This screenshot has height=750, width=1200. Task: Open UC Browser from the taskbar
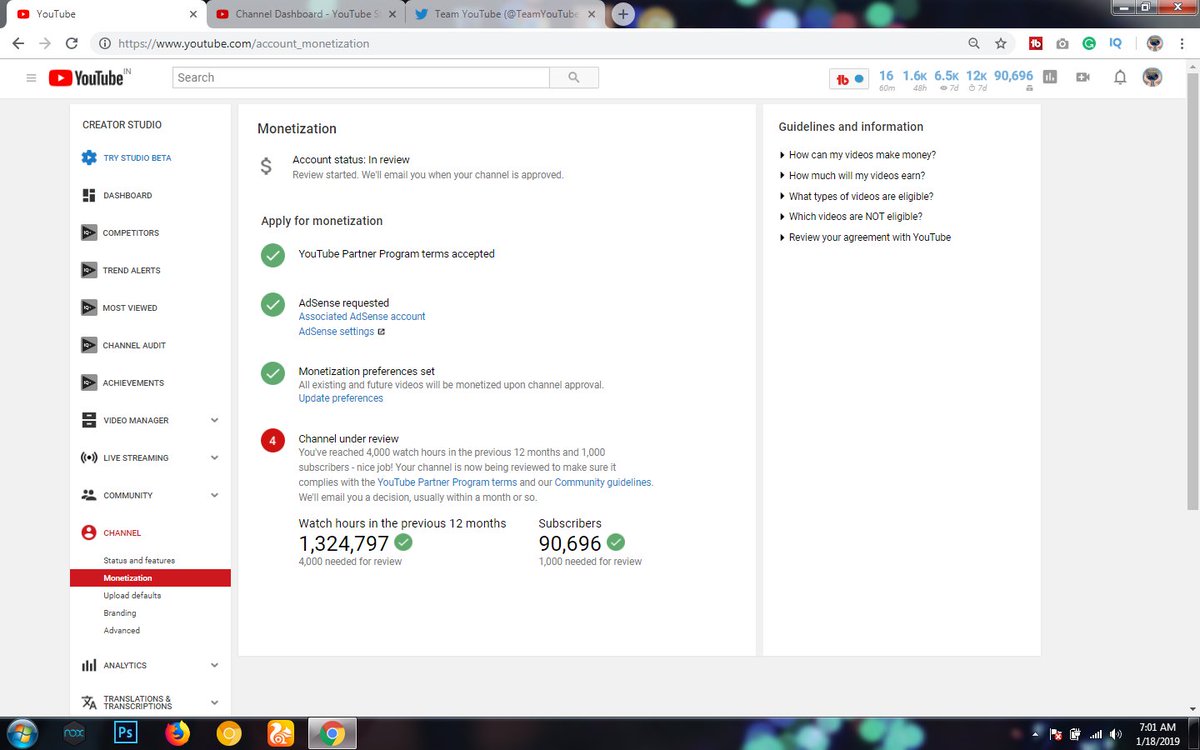point(280,733)
